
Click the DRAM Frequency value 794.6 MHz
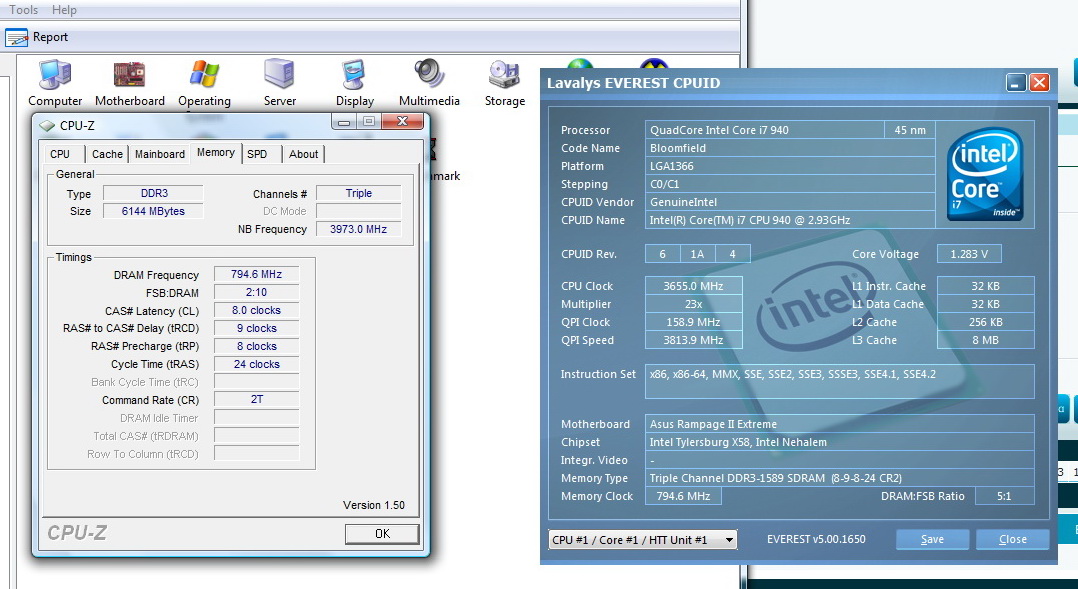point(256,274)
